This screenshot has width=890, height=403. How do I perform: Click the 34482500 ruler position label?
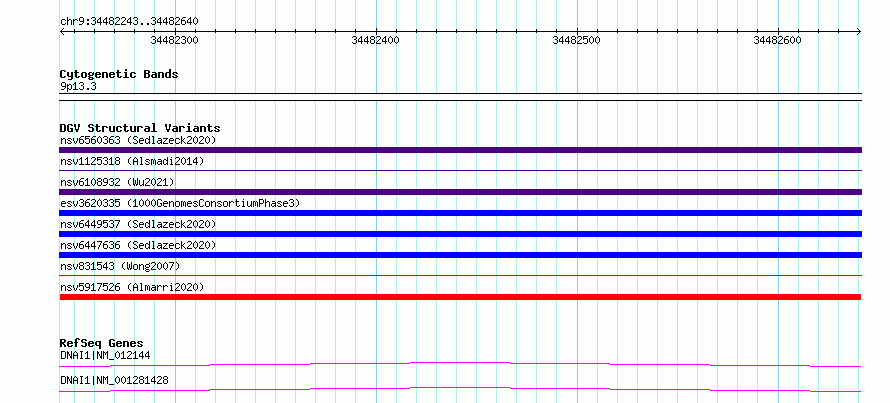point(576,40)
